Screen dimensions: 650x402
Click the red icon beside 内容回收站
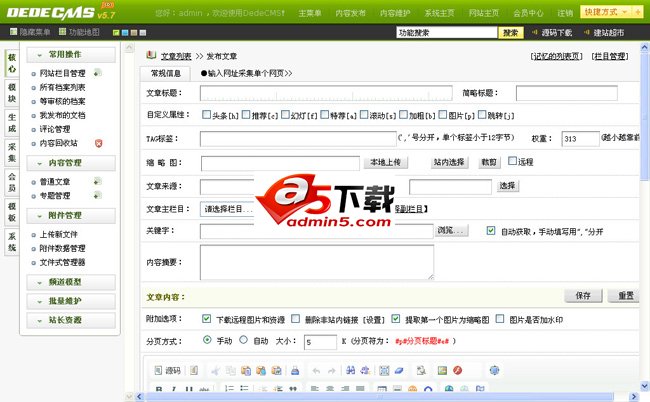(x=98, y=143)
